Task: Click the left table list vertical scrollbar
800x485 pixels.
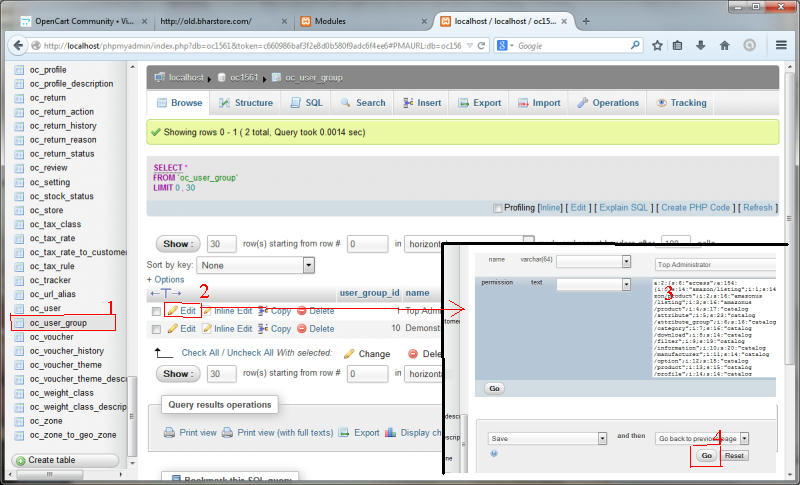Action: [133, 418]
